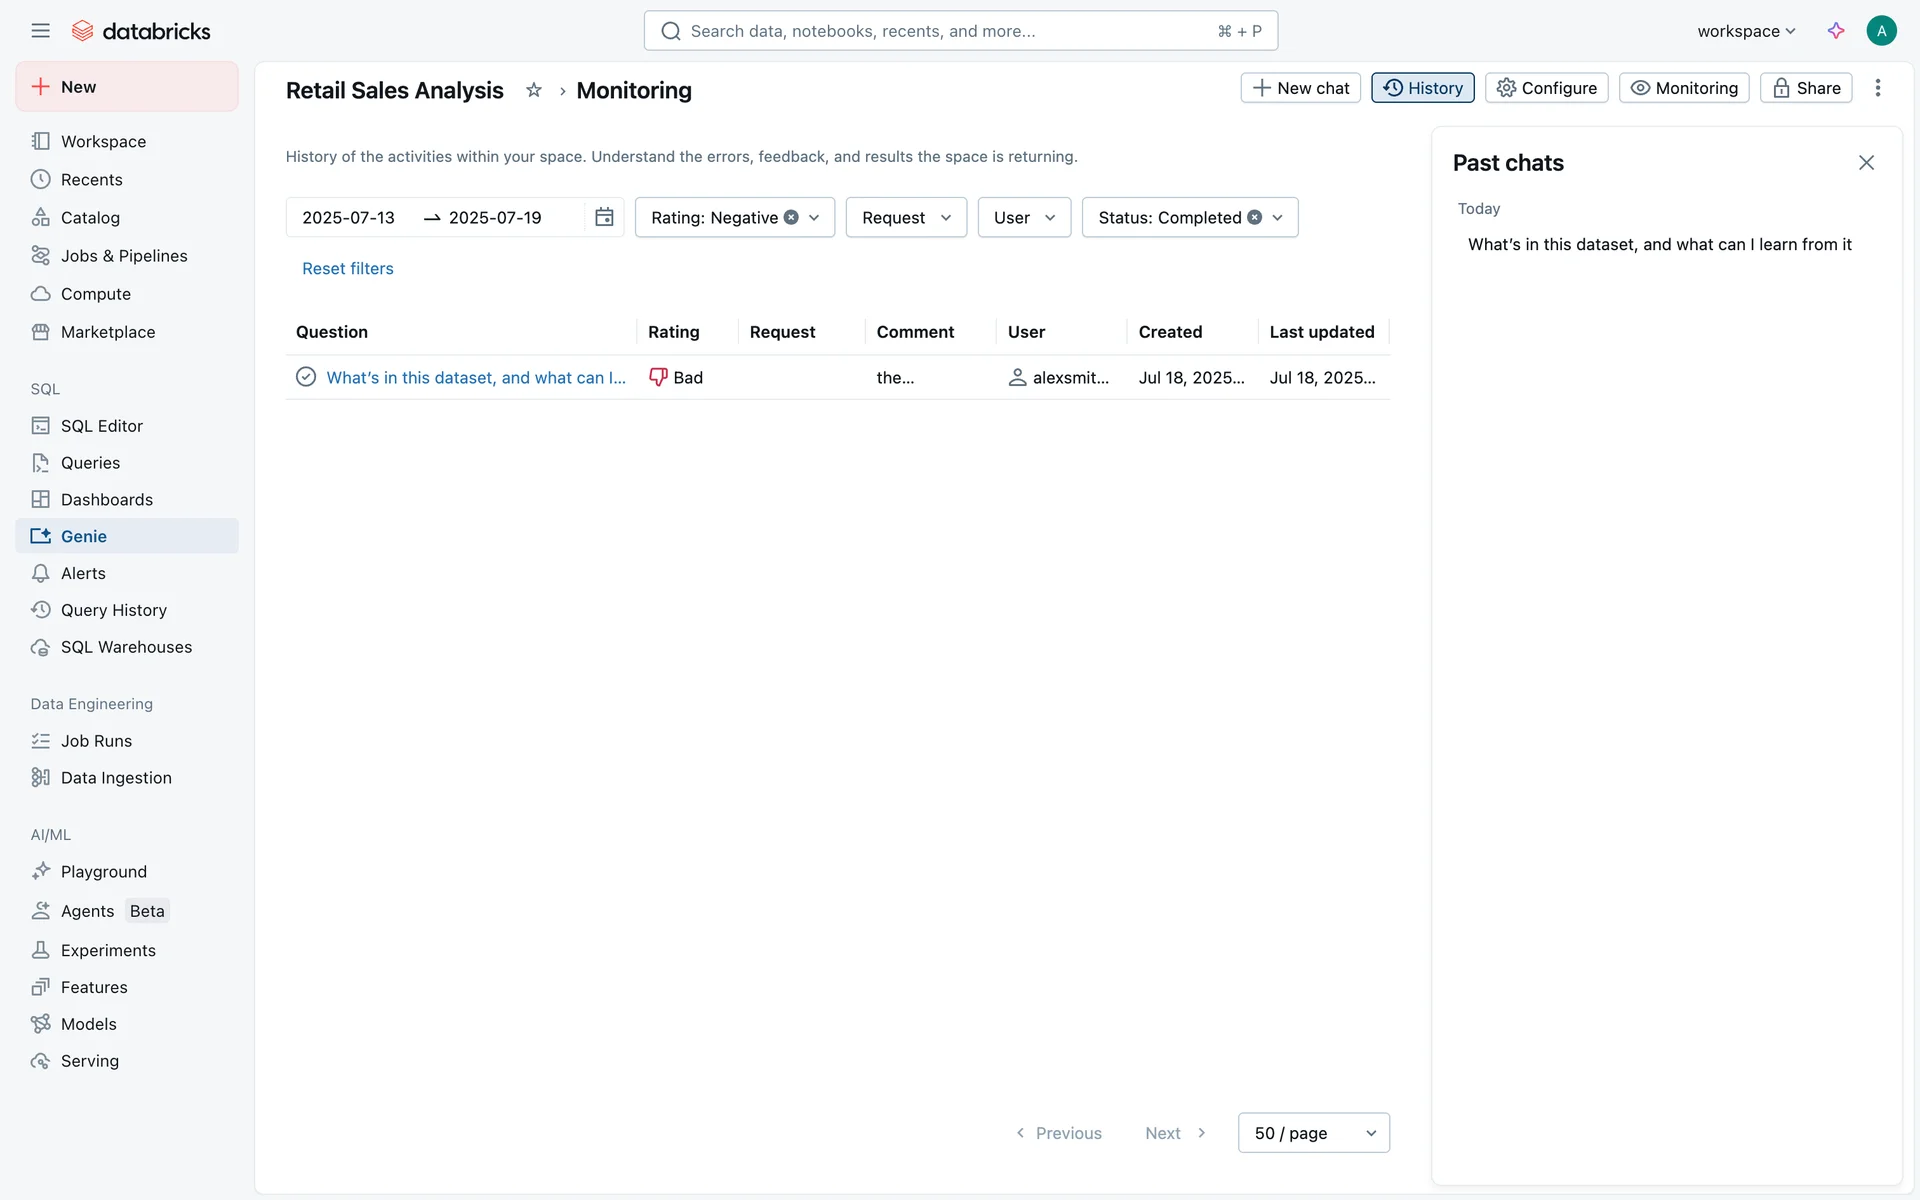Expand the Request filter dropdown
This screenshot has width=1920, height=1200.
[906, 217]
